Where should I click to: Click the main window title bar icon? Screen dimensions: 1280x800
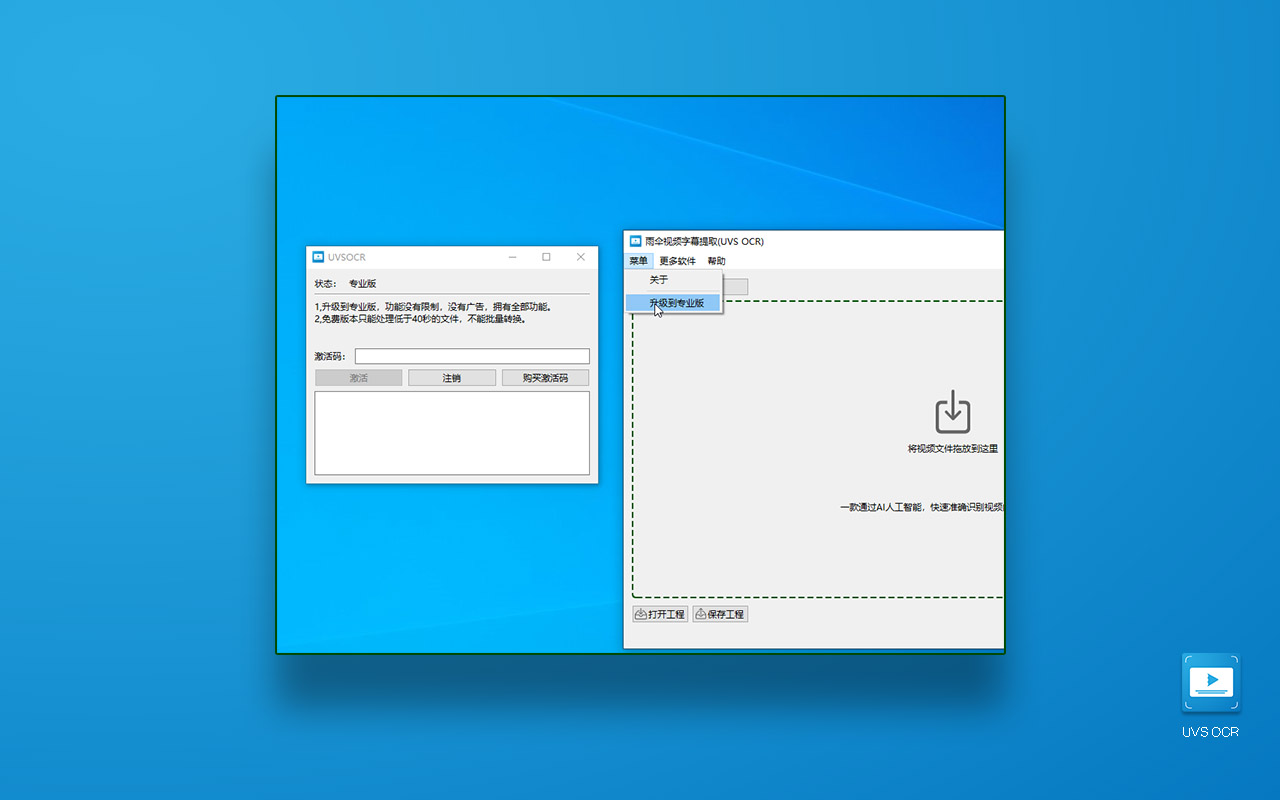point(635,241)
